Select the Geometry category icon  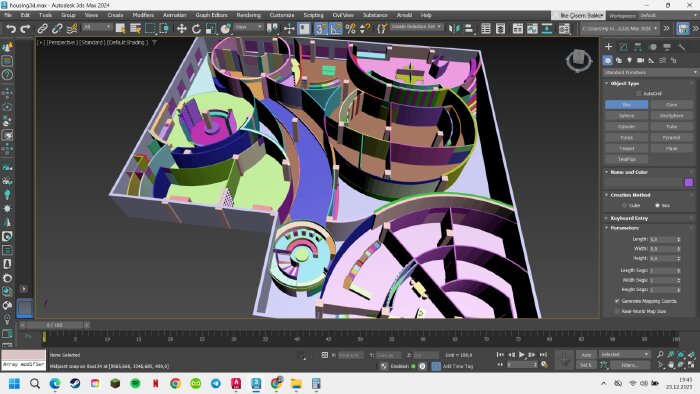point(608,60)
